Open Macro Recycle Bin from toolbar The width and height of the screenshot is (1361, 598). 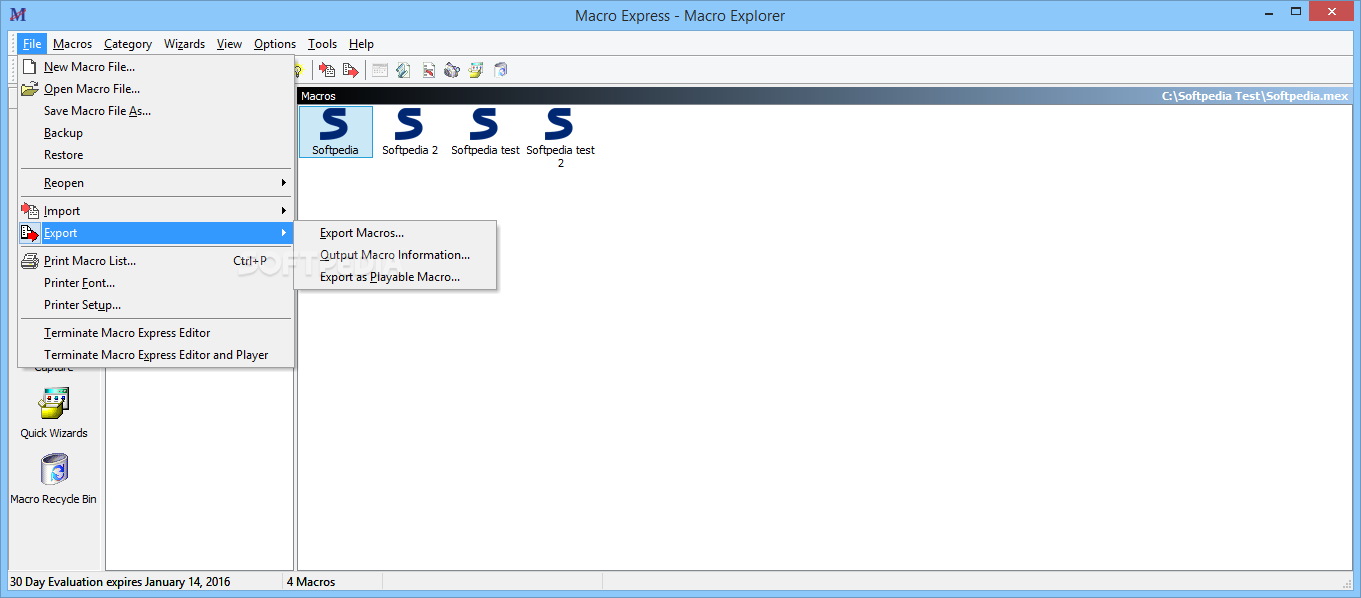click(501, 70)
